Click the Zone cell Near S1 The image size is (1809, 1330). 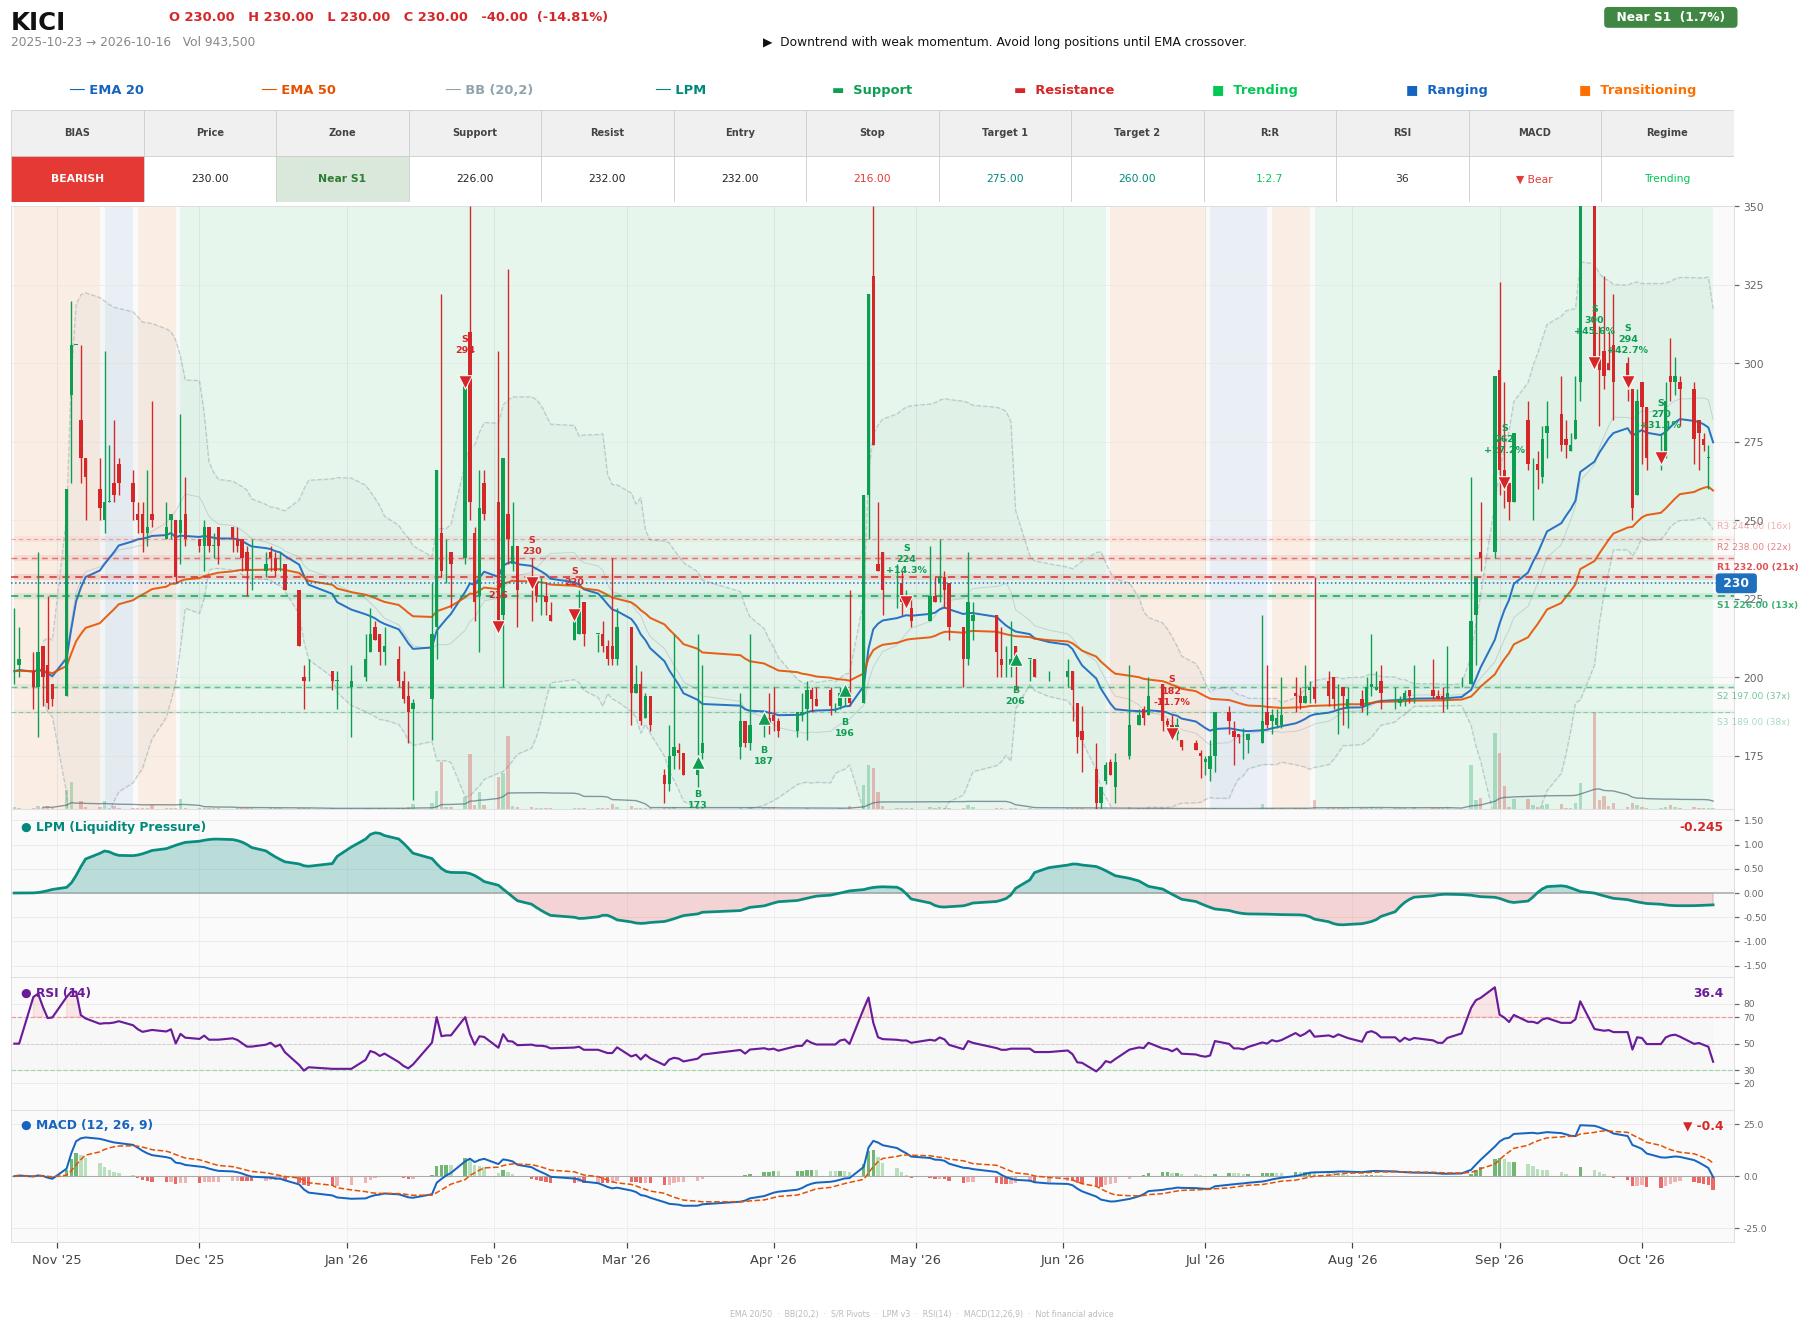point(342,179)
